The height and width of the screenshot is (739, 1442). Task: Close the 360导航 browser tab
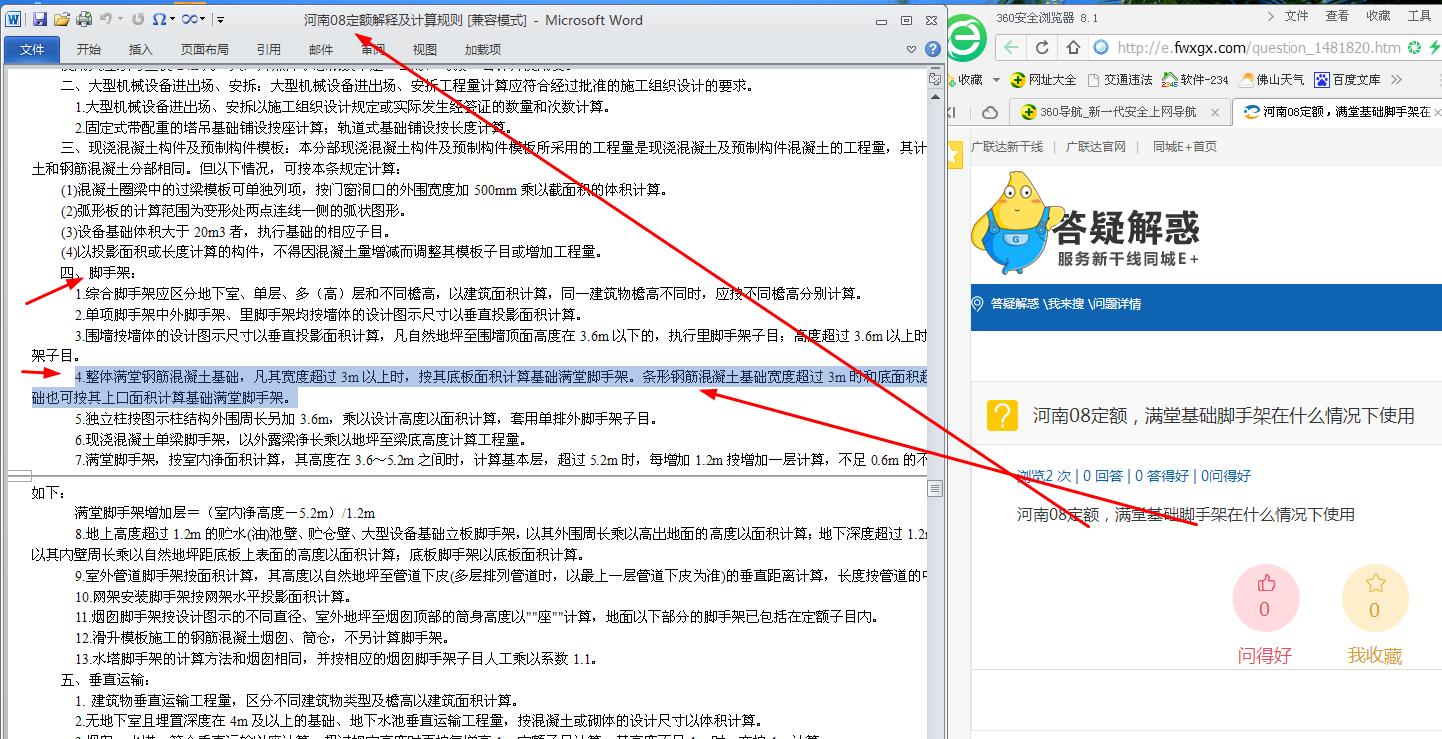point(1215,112)
